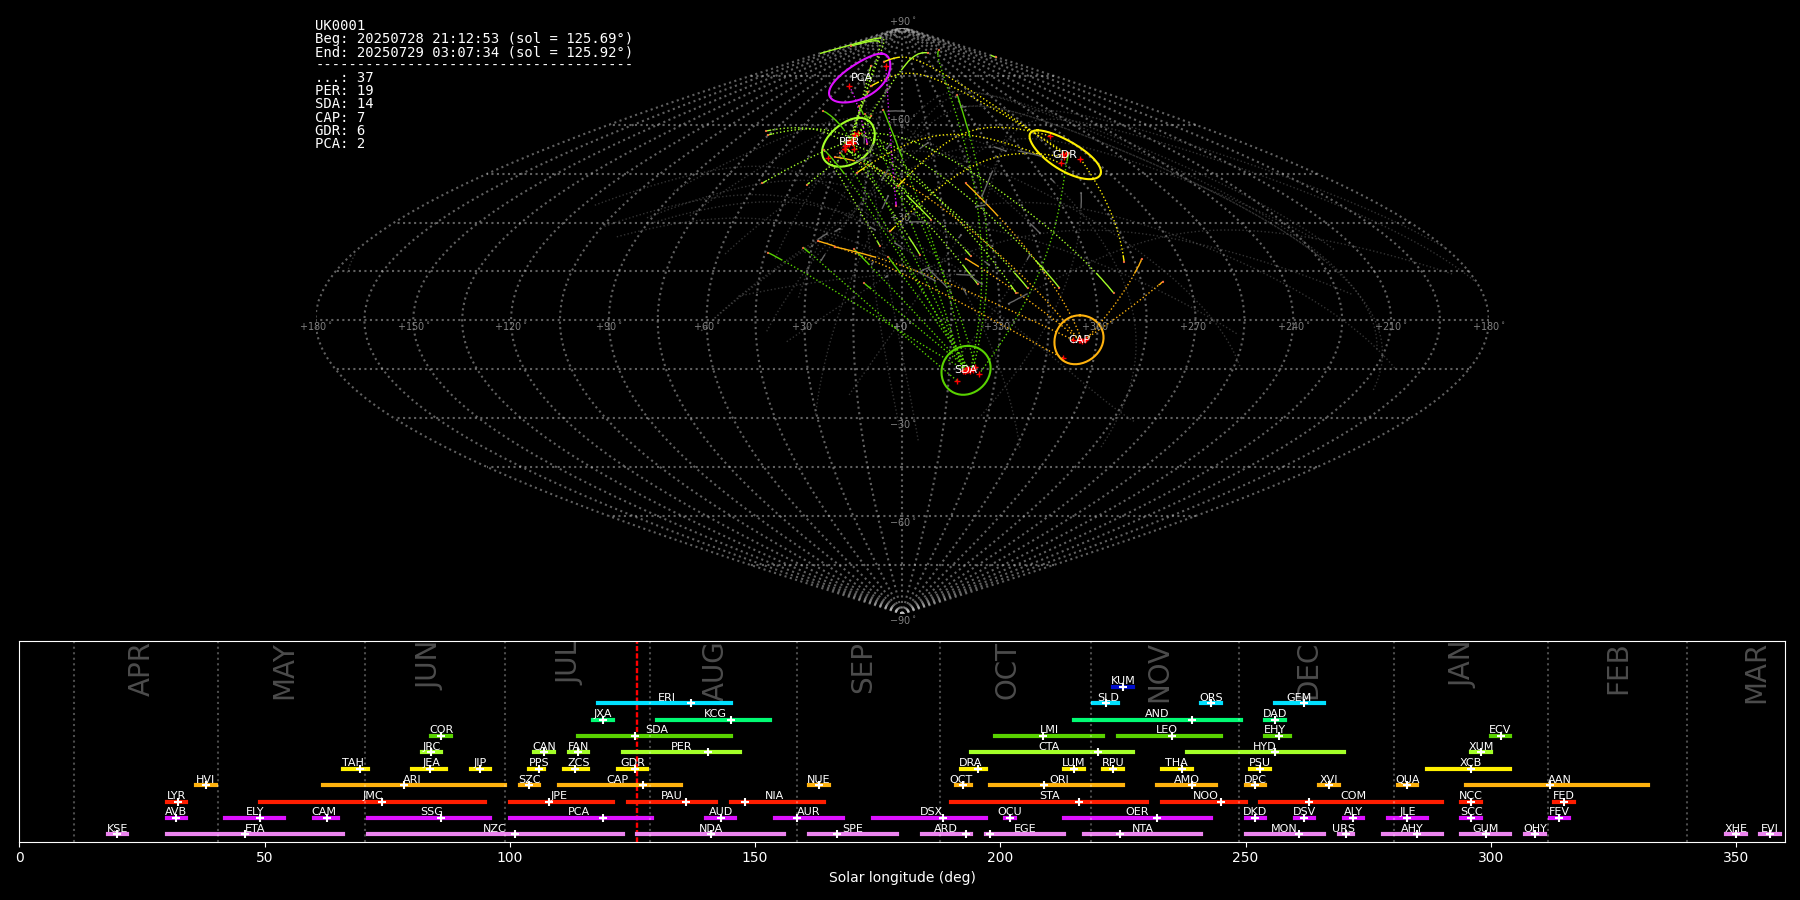Viewport: 1800px width, 900px height.
Task: Click the NOV month label
Action: click(1158, 672)
